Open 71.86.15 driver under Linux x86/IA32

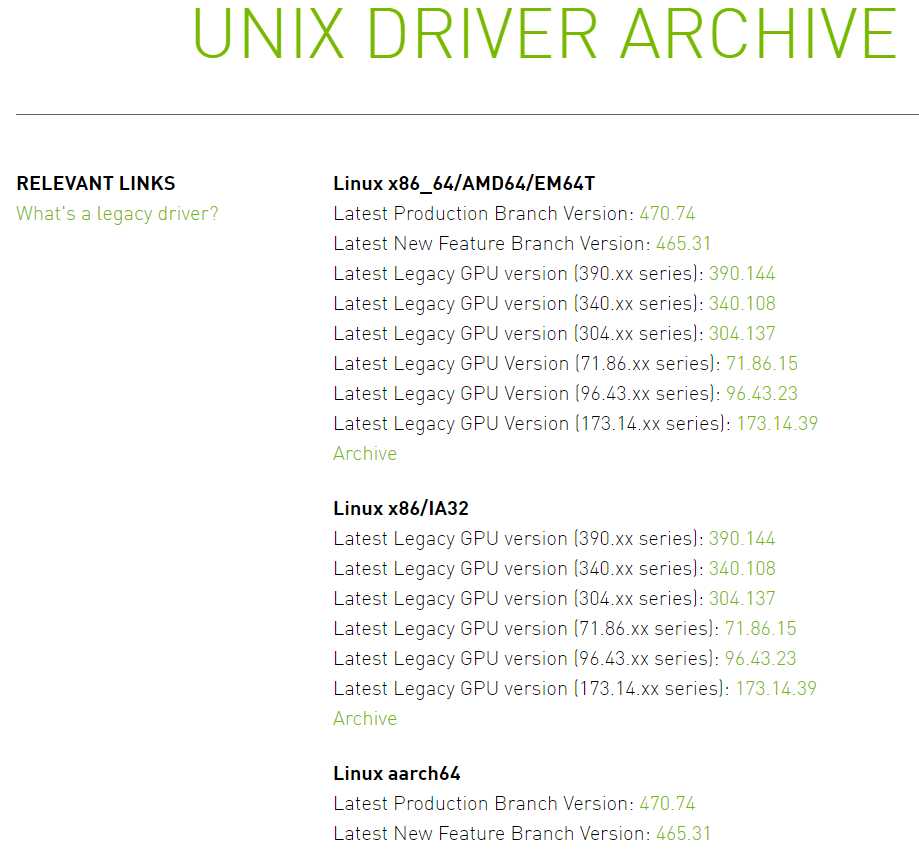[761, 628]
